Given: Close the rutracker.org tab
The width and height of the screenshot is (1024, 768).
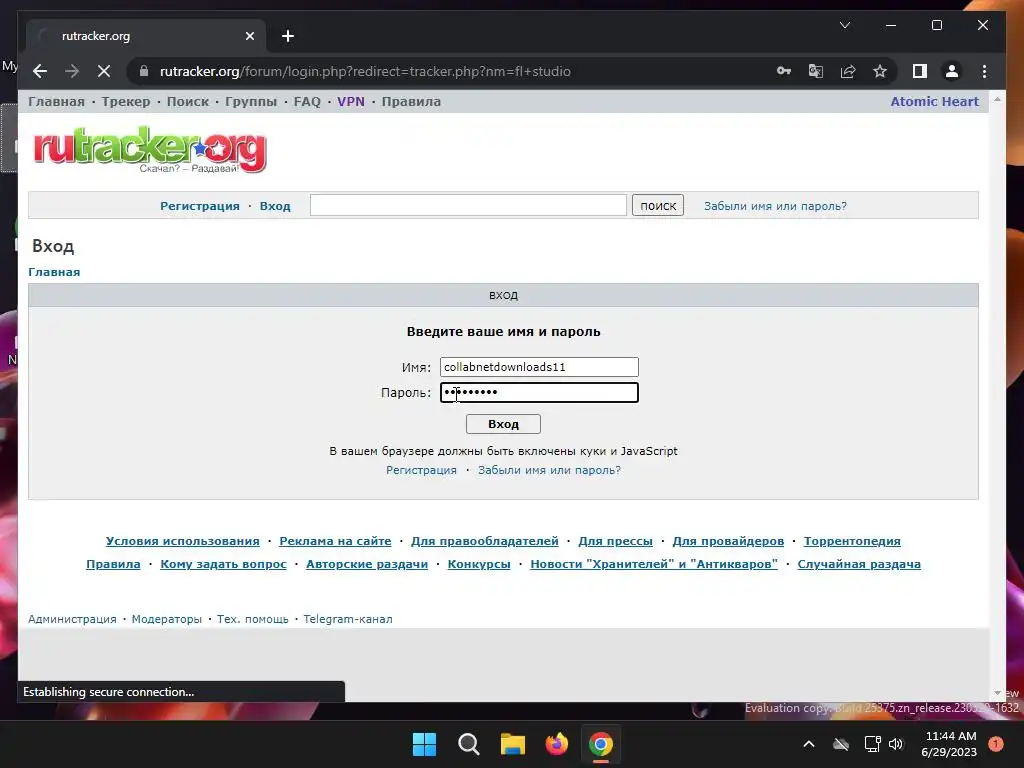Looking at the screenshot, I should coord(249,36).
